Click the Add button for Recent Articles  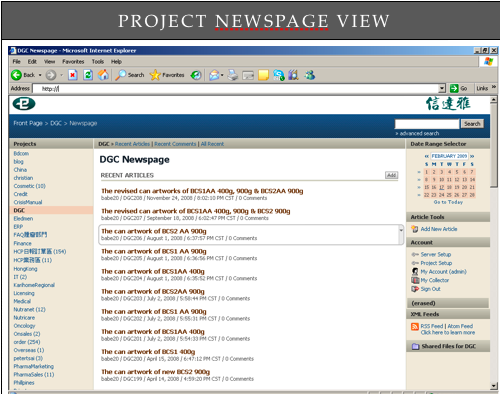(391, 175)
